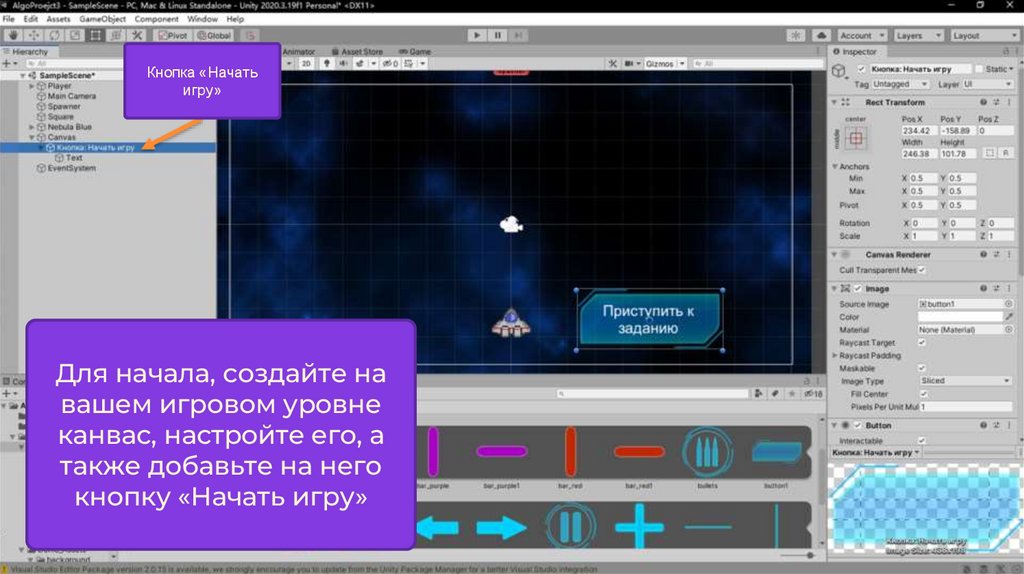Toggle scene lighting bulb icon

(x=327, y=63)
